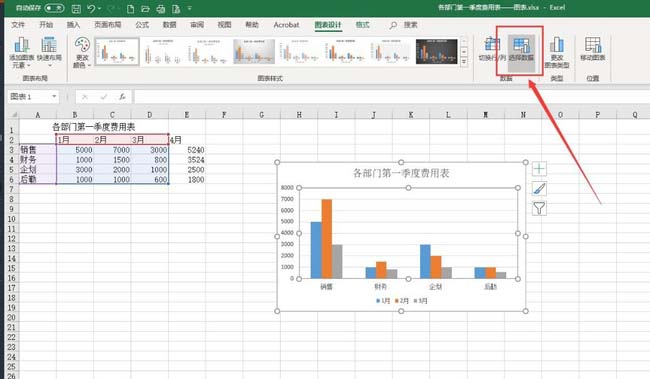Switch to the 格式 (Format) tab
The width and height of the screenshot is (650, 379).
(362, 25)
